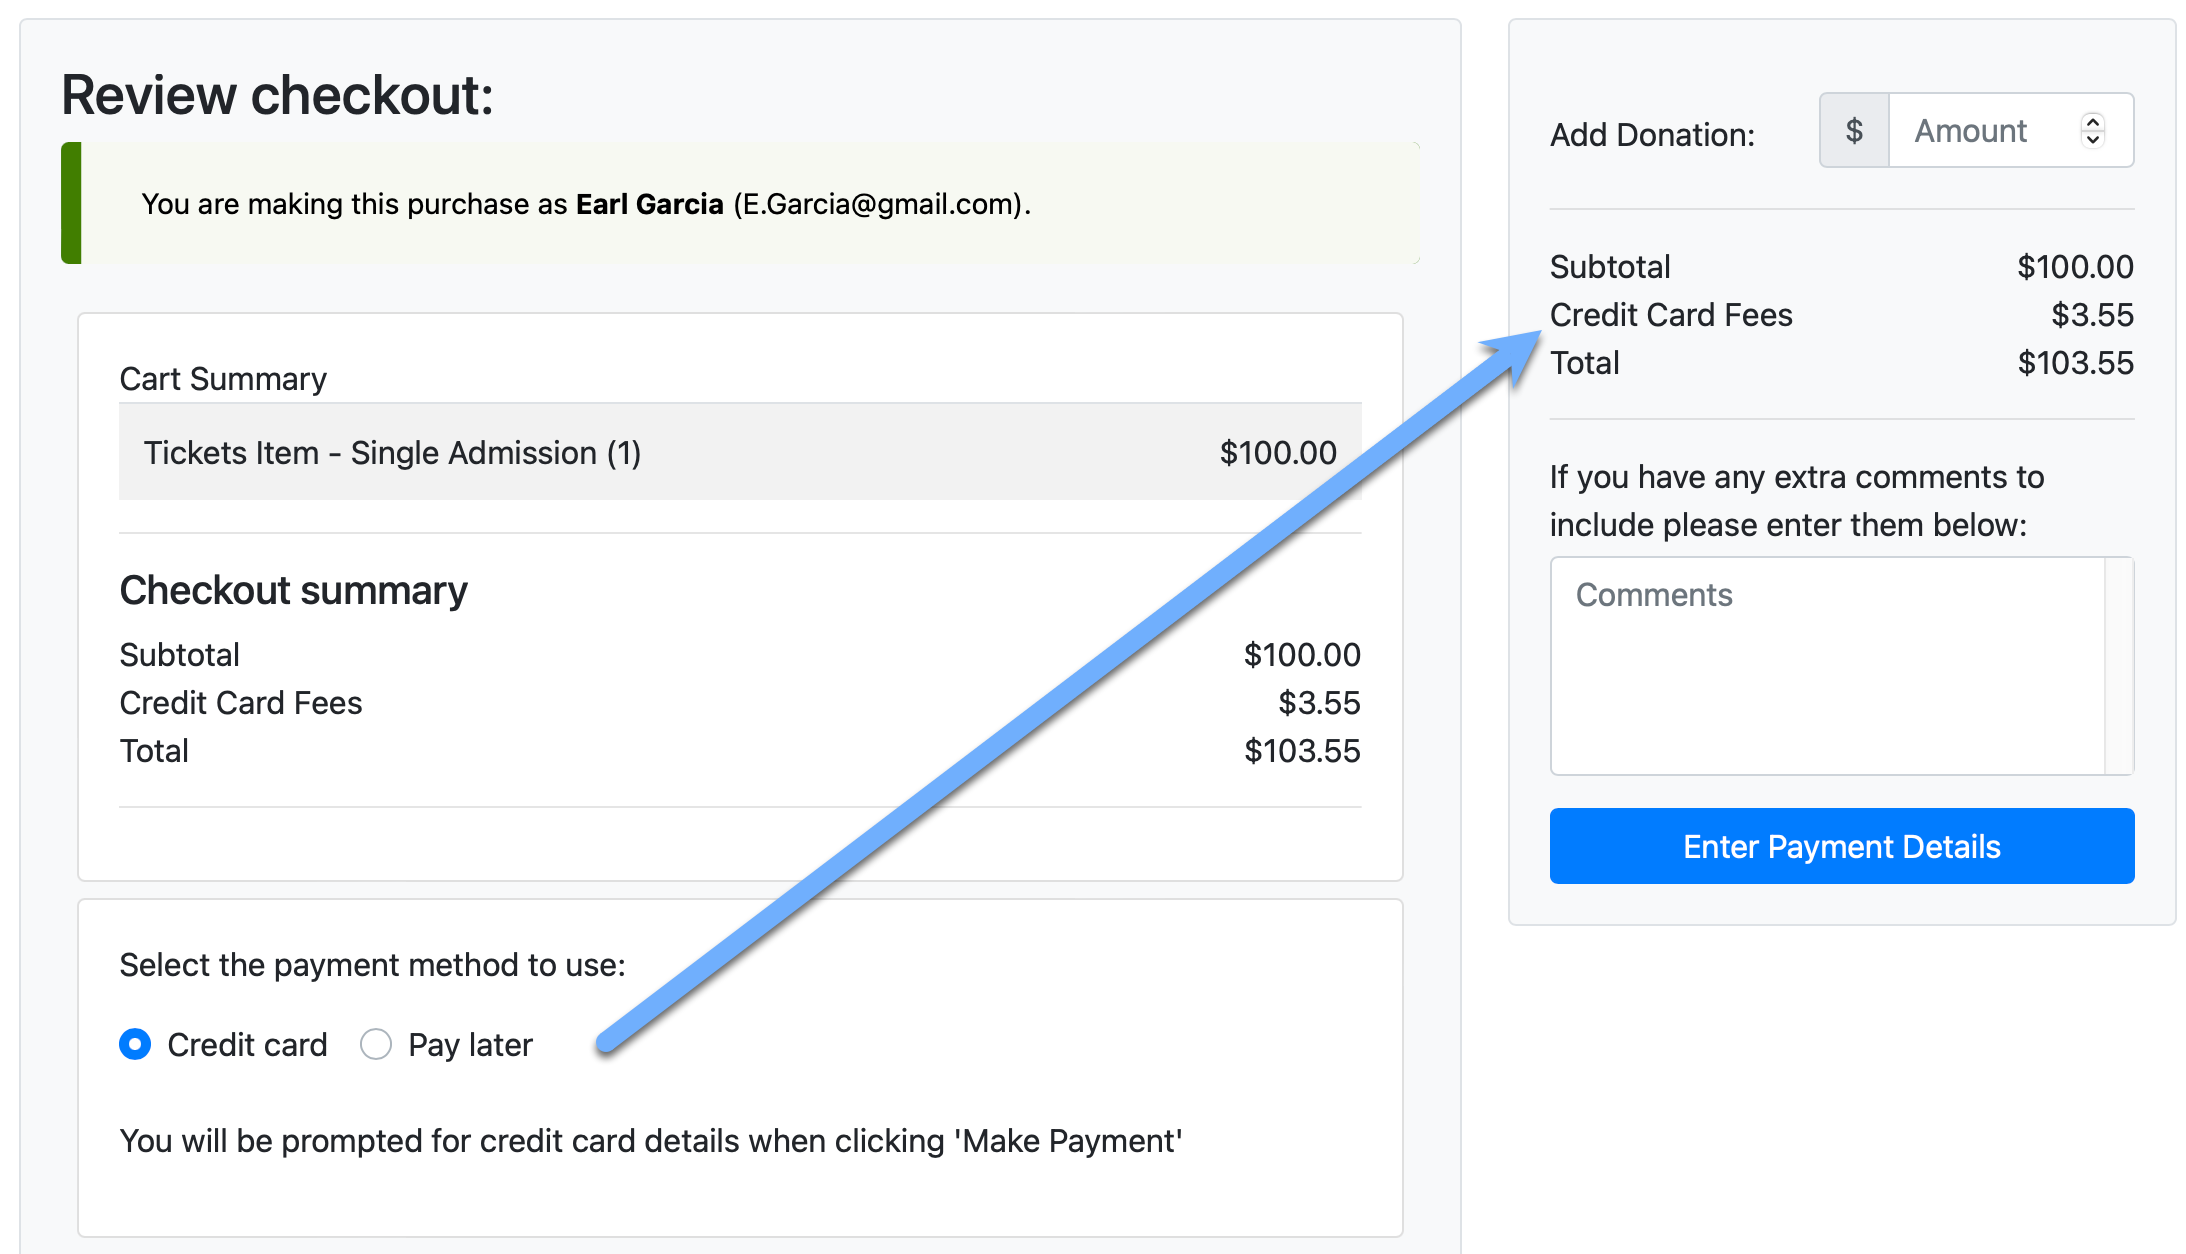Decrease donation with the stepper down arrow

2092,140
